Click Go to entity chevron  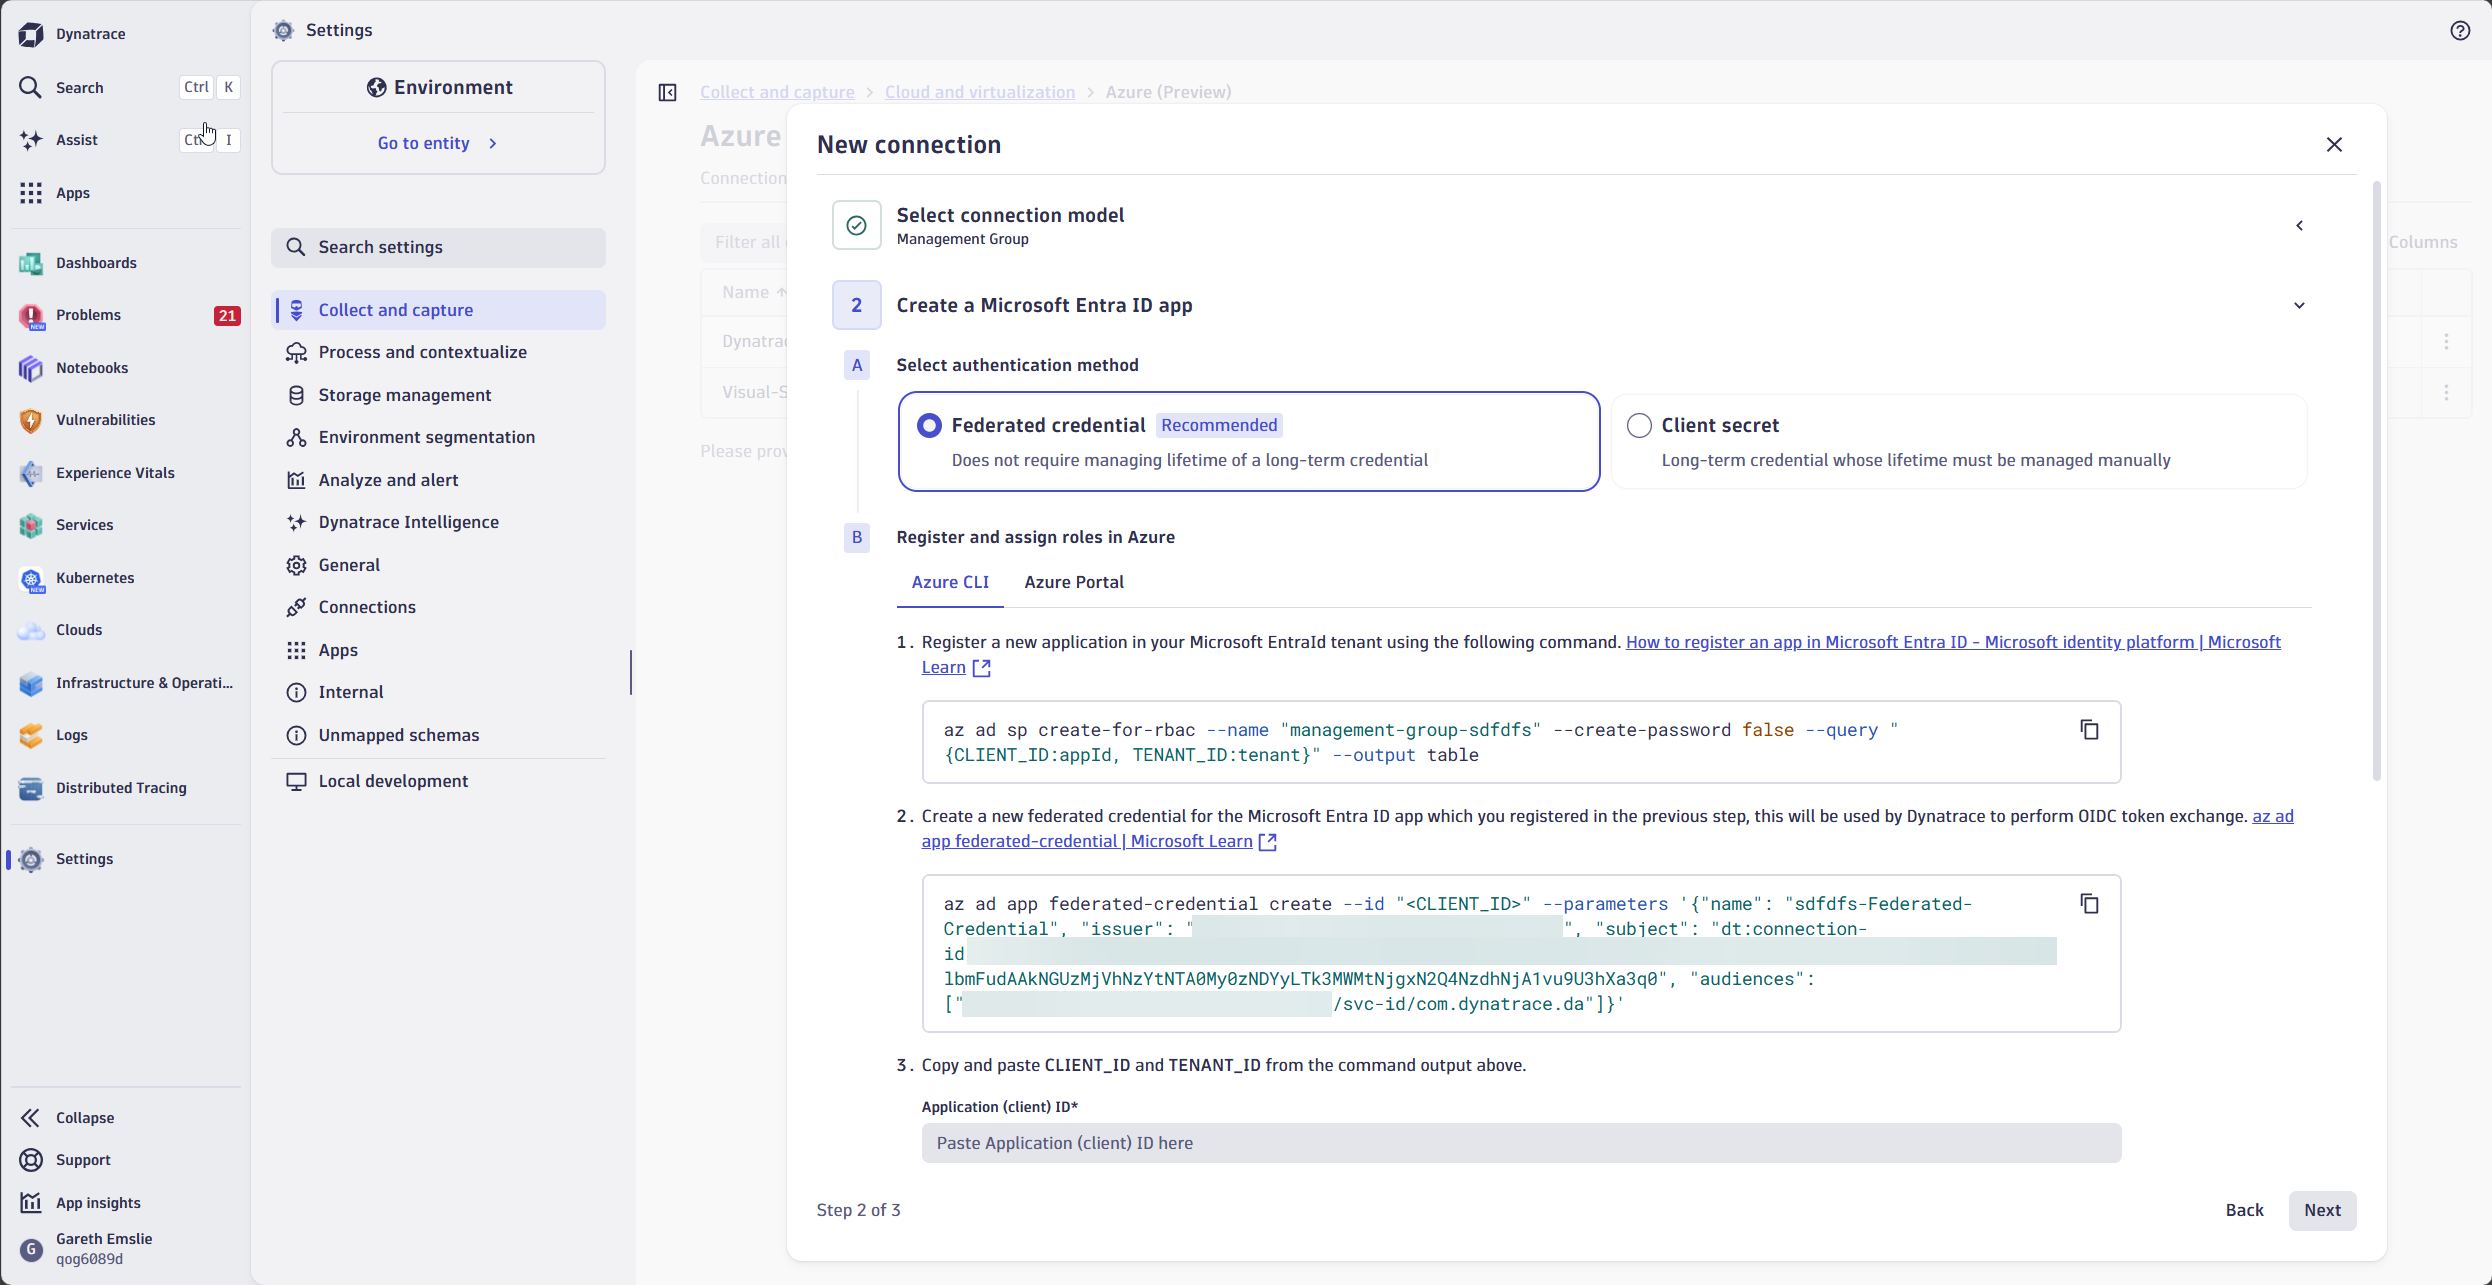point(493,144)
